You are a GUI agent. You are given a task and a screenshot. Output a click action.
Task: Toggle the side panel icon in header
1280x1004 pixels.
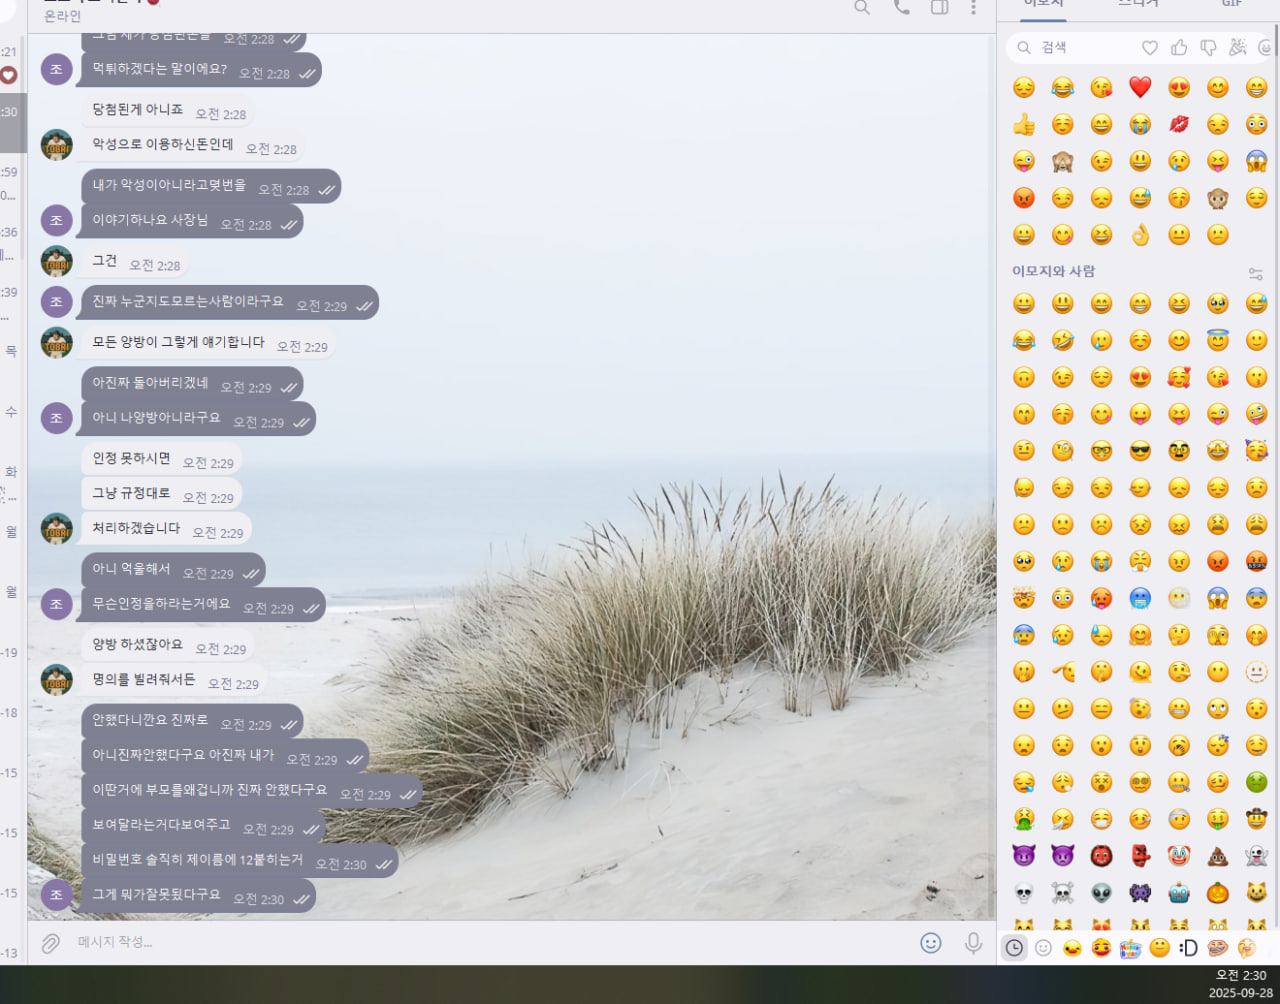pyautogui.click(x=939, y=8)
